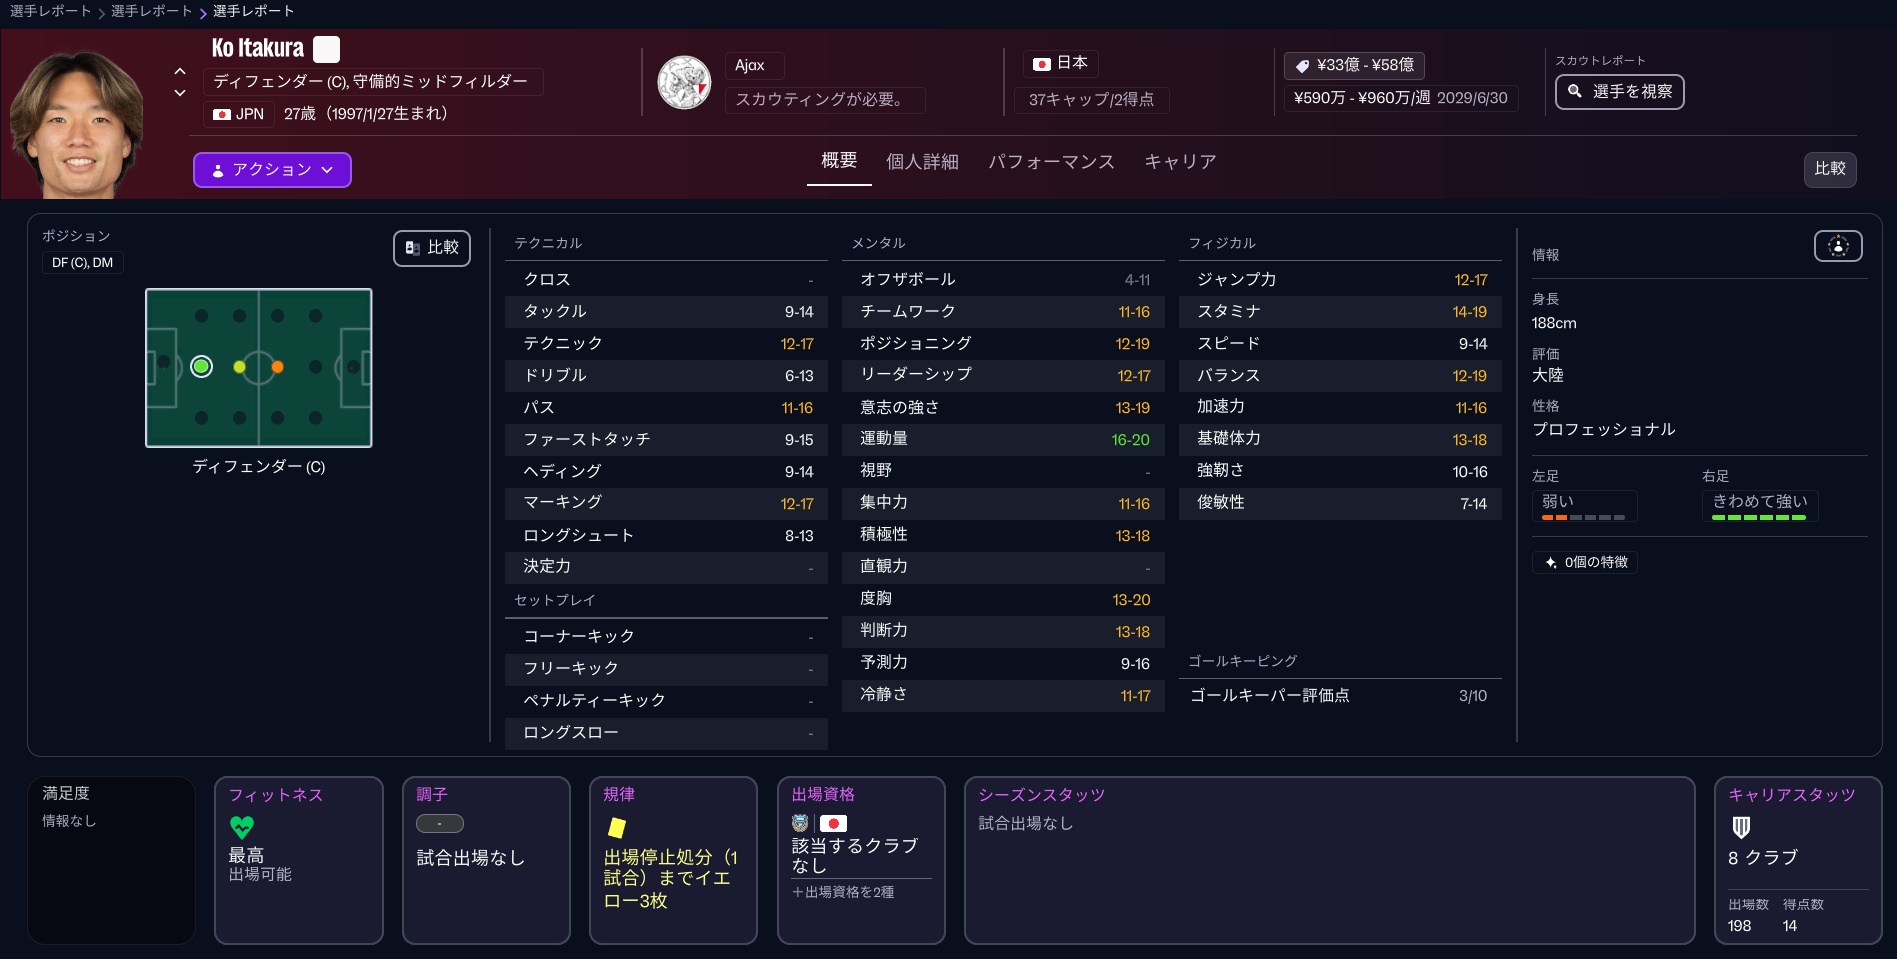Click the info panel player-role icon button
This screenshot has width=1897, height=959.
pyautogui.click(x=1837, y=246)
